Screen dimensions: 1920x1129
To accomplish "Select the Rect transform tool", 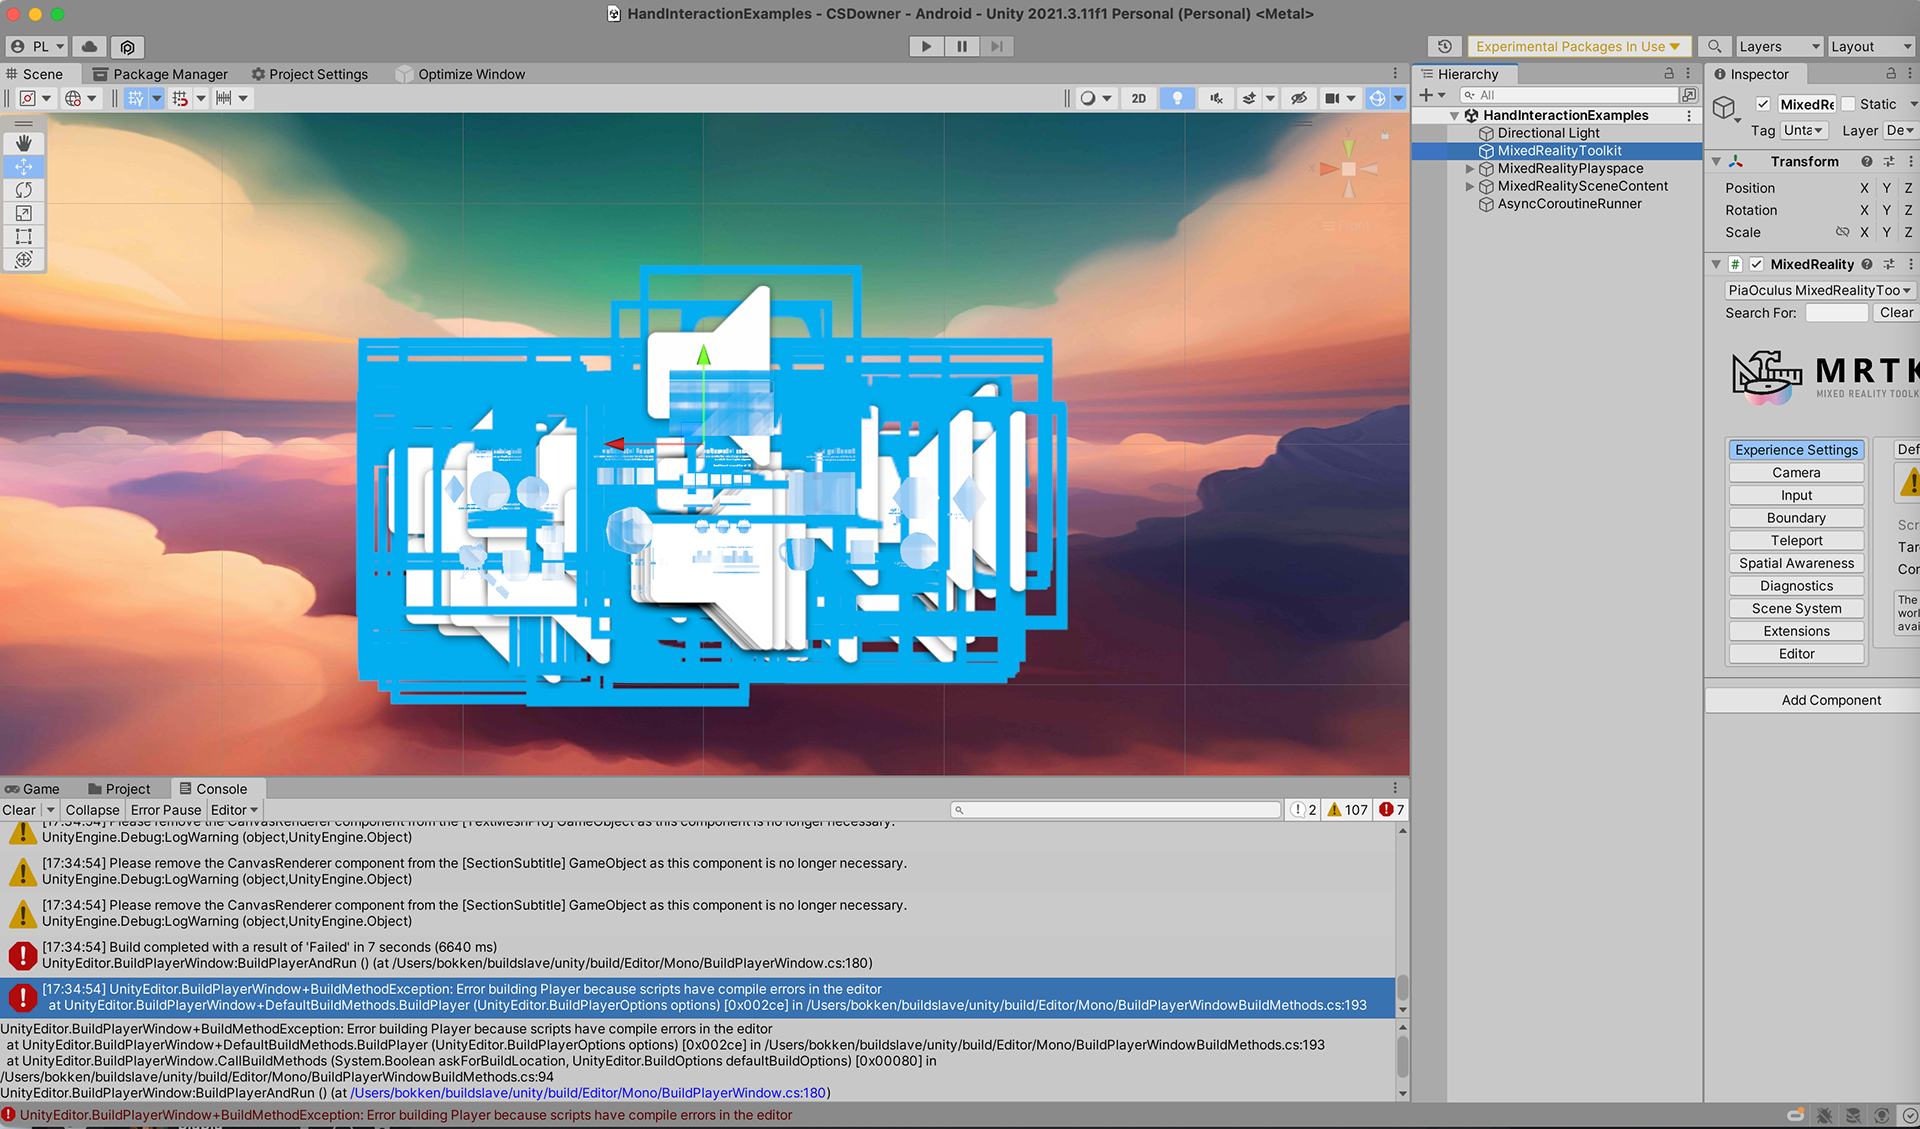I will [x=24, y=236].
